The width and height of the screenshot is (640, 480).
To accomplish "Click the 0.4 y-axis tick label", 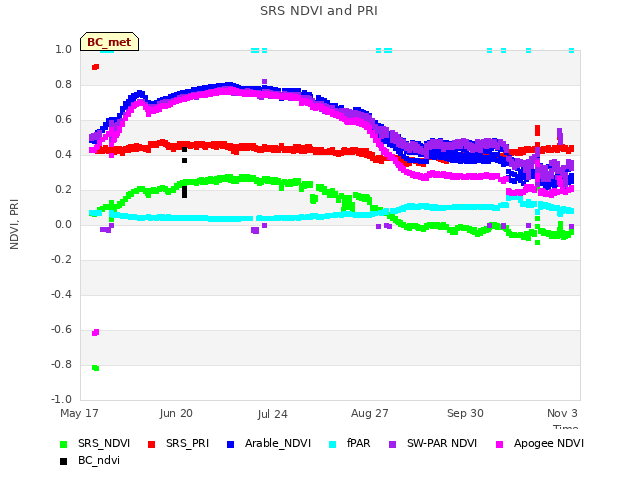I will click(x=64, y=155).
